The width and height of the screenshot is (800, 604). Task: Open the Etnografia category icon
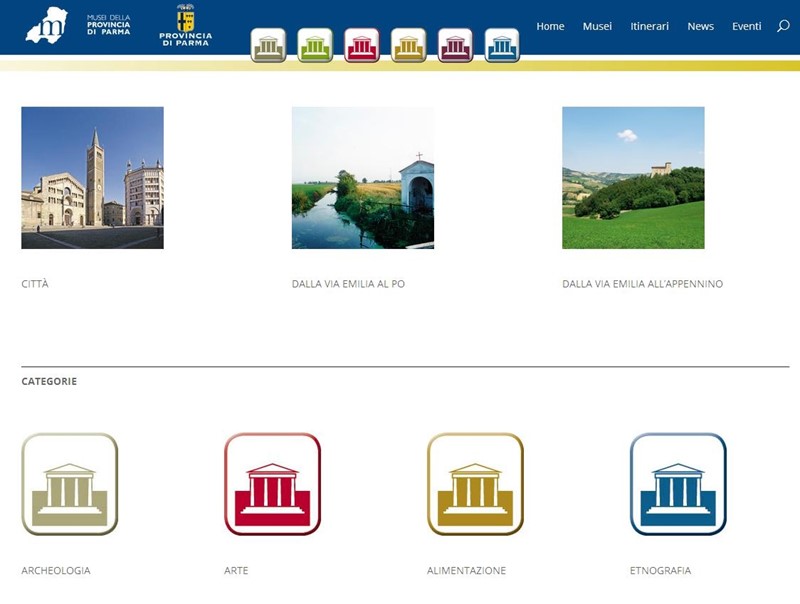click(x=678, y=484)
